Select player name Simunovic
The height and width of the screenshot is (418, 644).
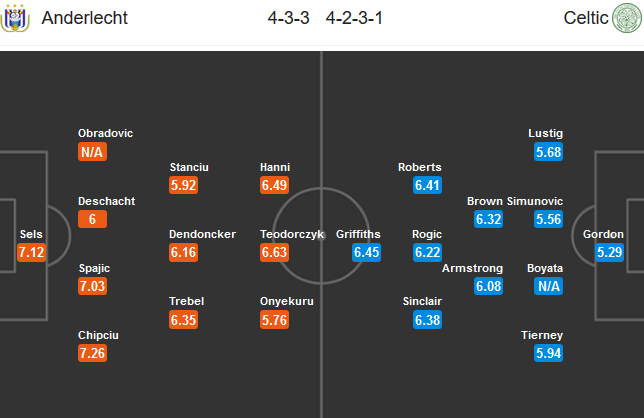pyautogui.click(x=535, y=201)
